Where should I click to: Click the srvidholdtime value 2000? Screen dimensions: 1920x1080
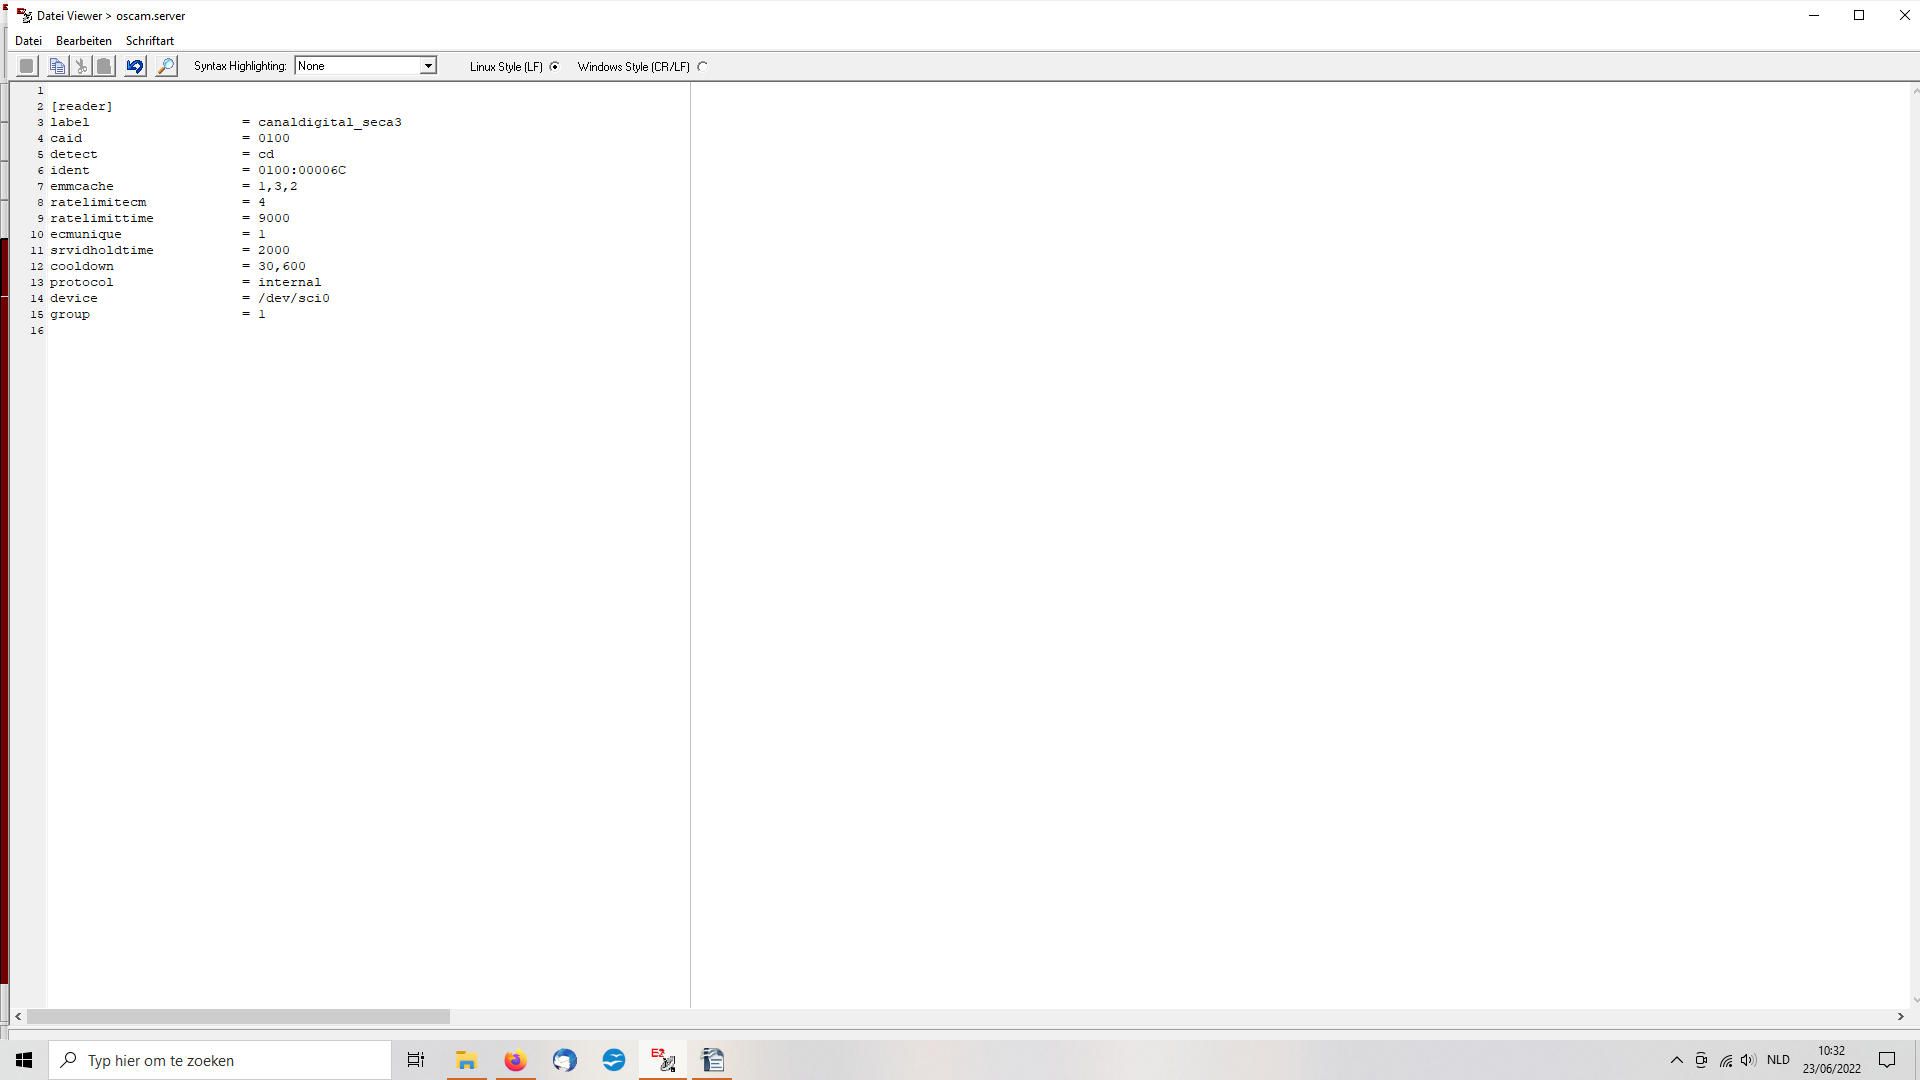click(x=274, y=250)
